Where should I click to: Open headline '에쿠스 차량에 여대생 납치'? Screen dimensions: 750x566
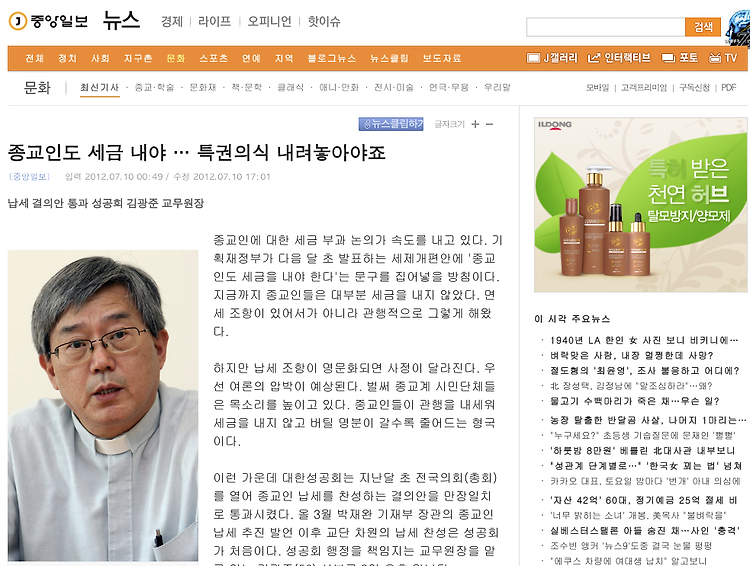[x=628, y=560]
